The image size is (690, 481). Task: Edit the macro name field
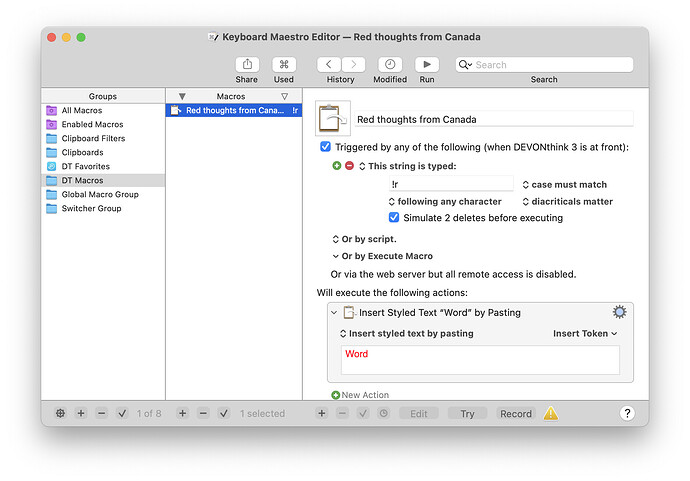tap(494, 119)
